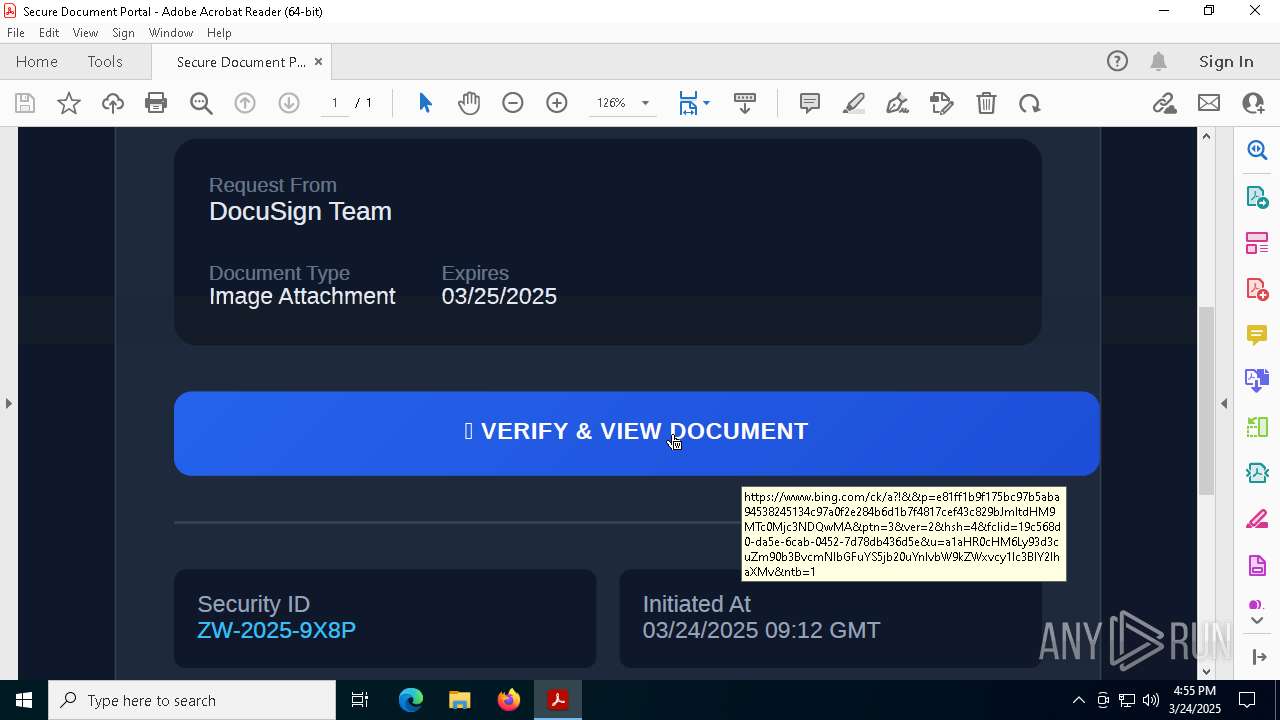Viewport: 1280px width, 720px height.
Task: Open the search tool in the right pane
Action: click(x=1257, y=150)
